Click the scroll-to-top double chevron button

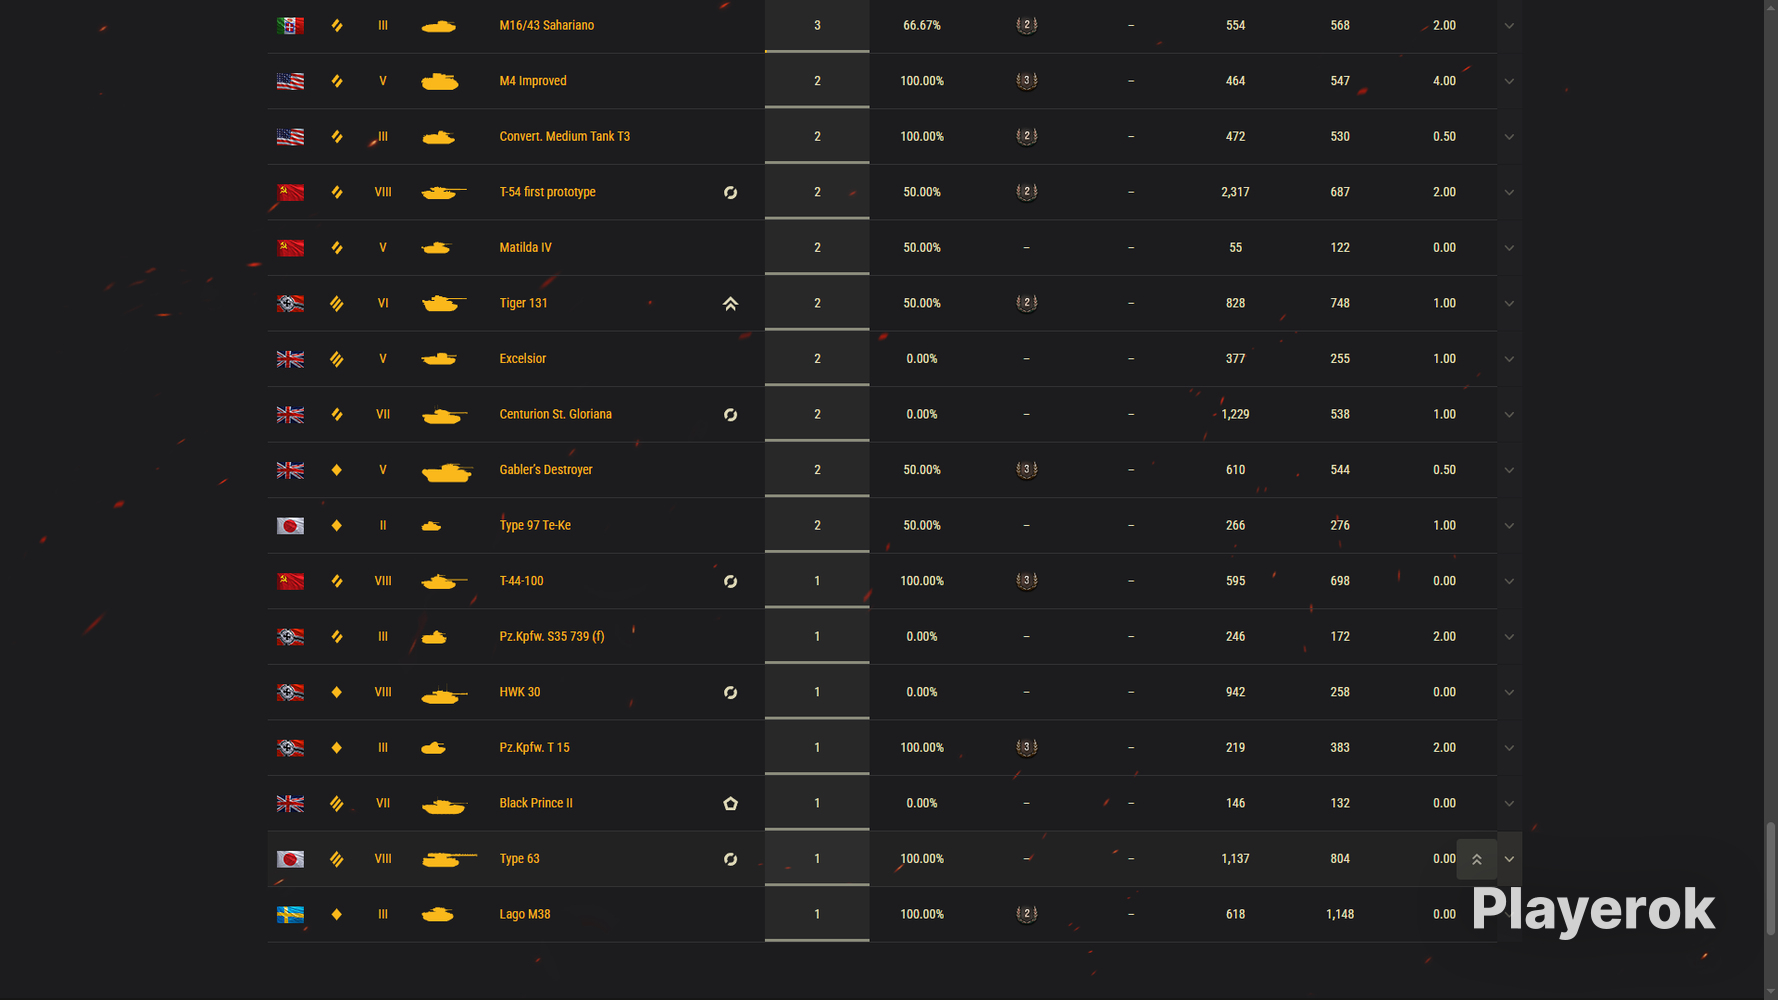(1476, 859)
